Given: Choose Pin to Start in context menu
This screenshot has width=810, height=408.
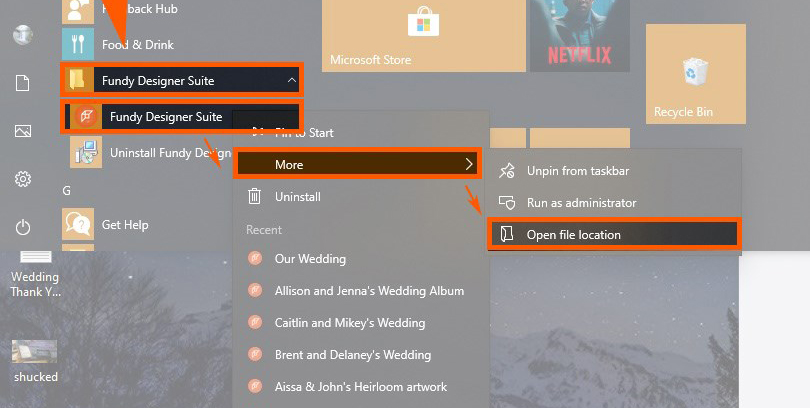Looking at the screenshot, I should click(x=361, y=133).
